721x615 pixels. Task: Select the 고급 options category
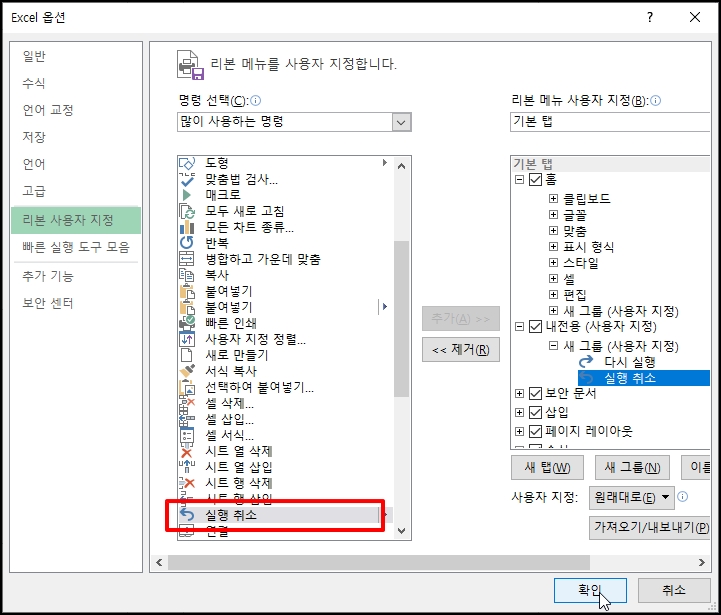coord(76,191)
